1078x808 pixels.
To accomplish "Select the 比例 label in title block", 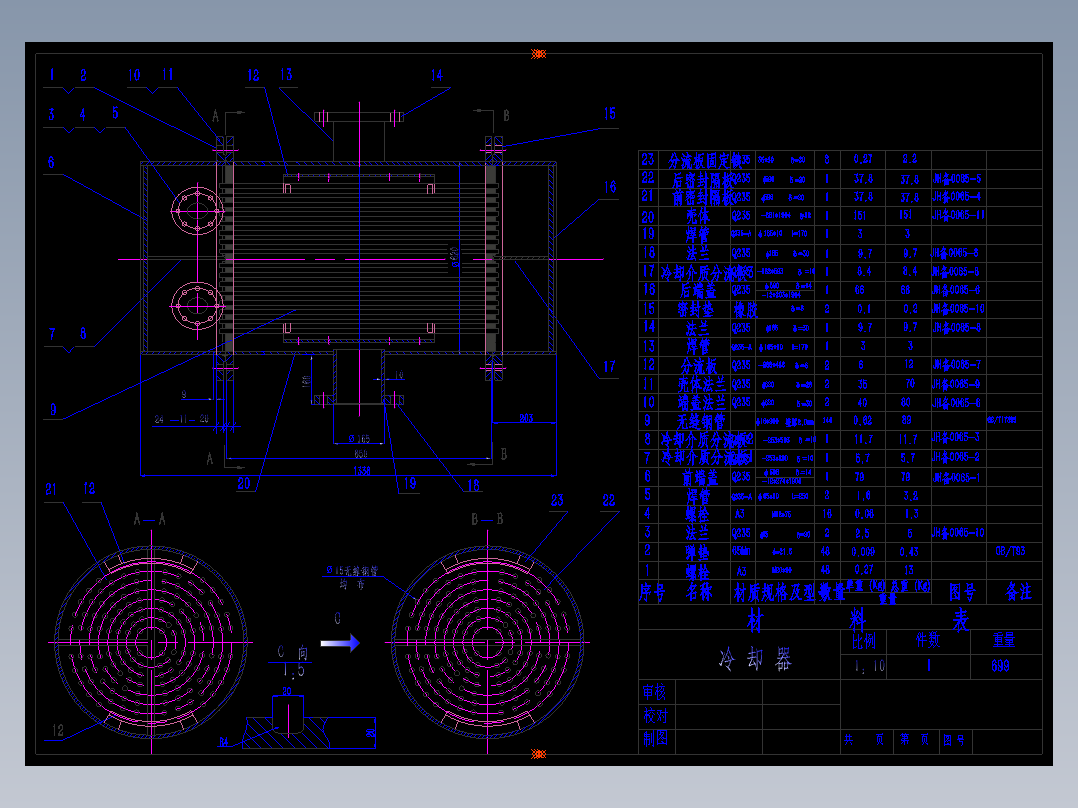I will pyautogui.click(x=864, y=641).
